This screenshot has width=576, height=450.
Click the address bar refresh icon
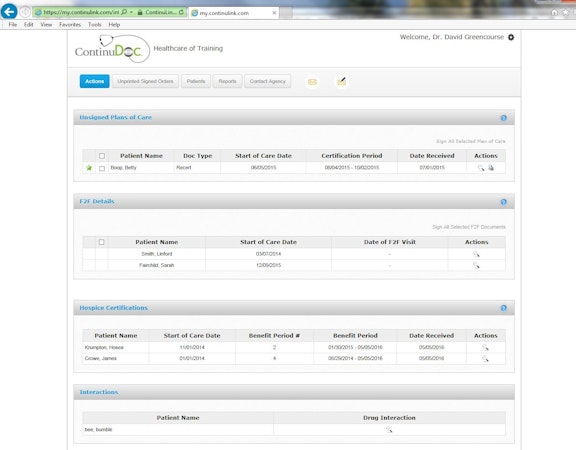click(181, 12)
